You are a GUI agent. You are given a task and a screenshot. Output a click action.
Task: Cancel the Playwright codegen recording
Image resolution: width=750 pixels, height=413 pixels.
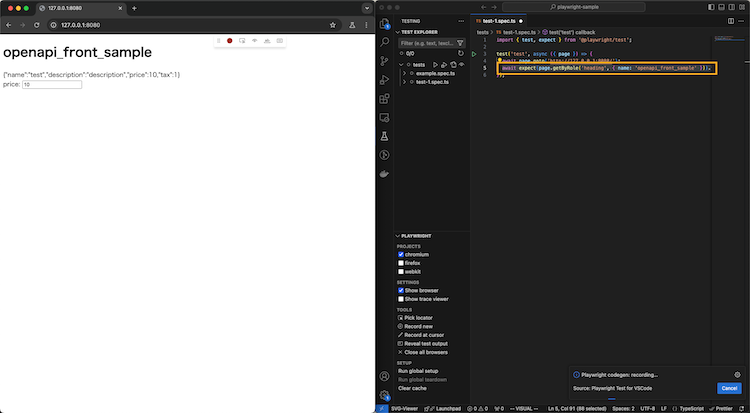(729, 388)
